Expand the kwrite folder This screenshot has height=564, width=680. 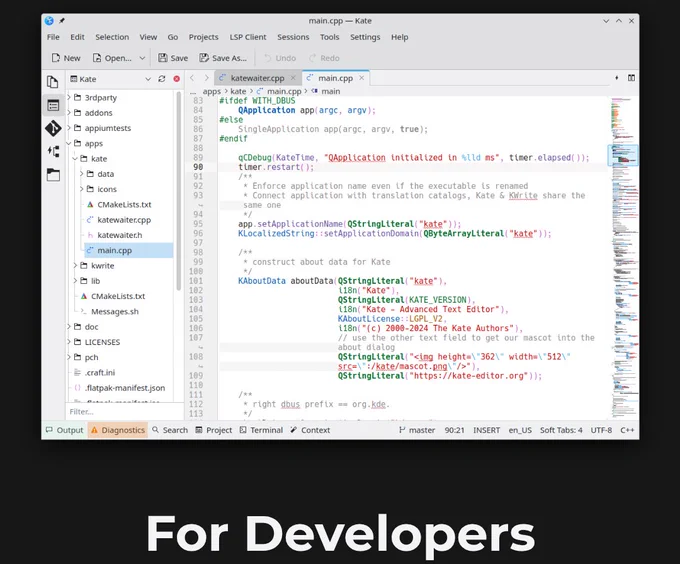(75, 265)
